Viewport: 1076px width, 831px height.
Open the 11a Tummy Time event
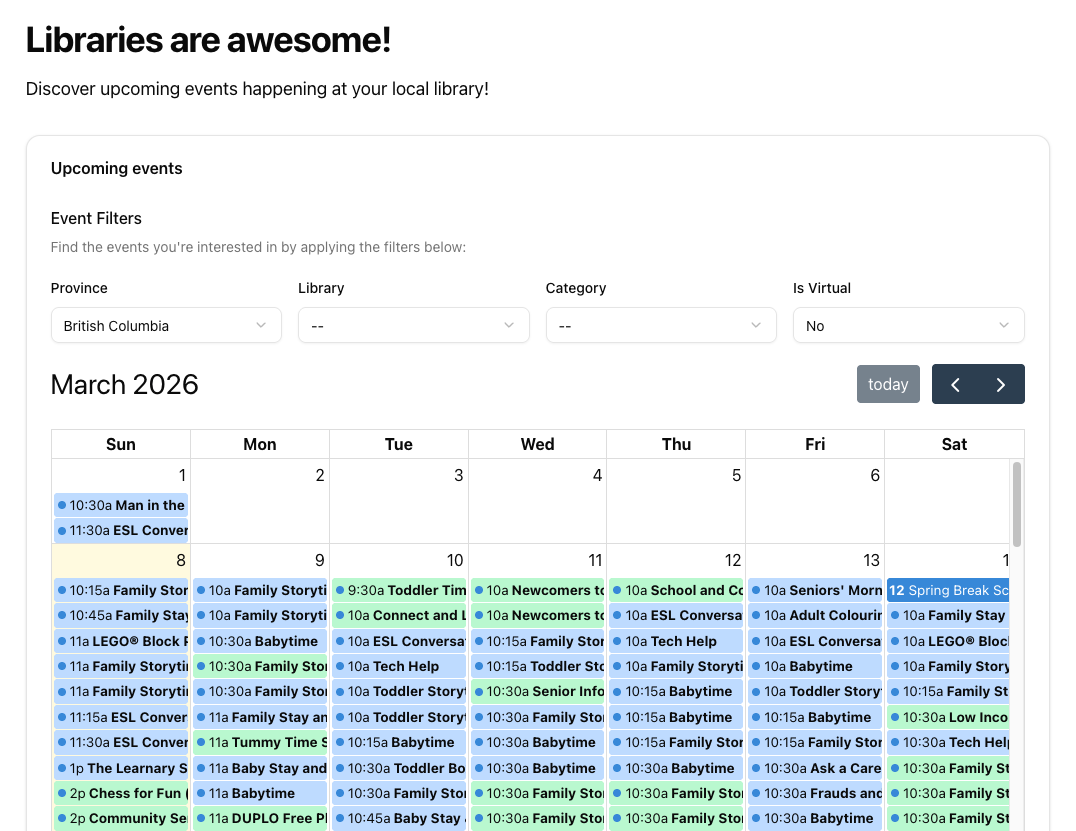(260, 742)
